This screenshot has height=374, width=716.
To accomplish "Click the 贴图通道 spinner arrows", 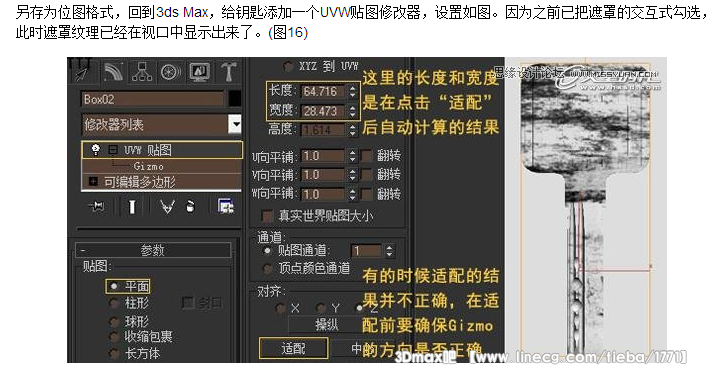I will pyautogui.click(x=389, y=250).
